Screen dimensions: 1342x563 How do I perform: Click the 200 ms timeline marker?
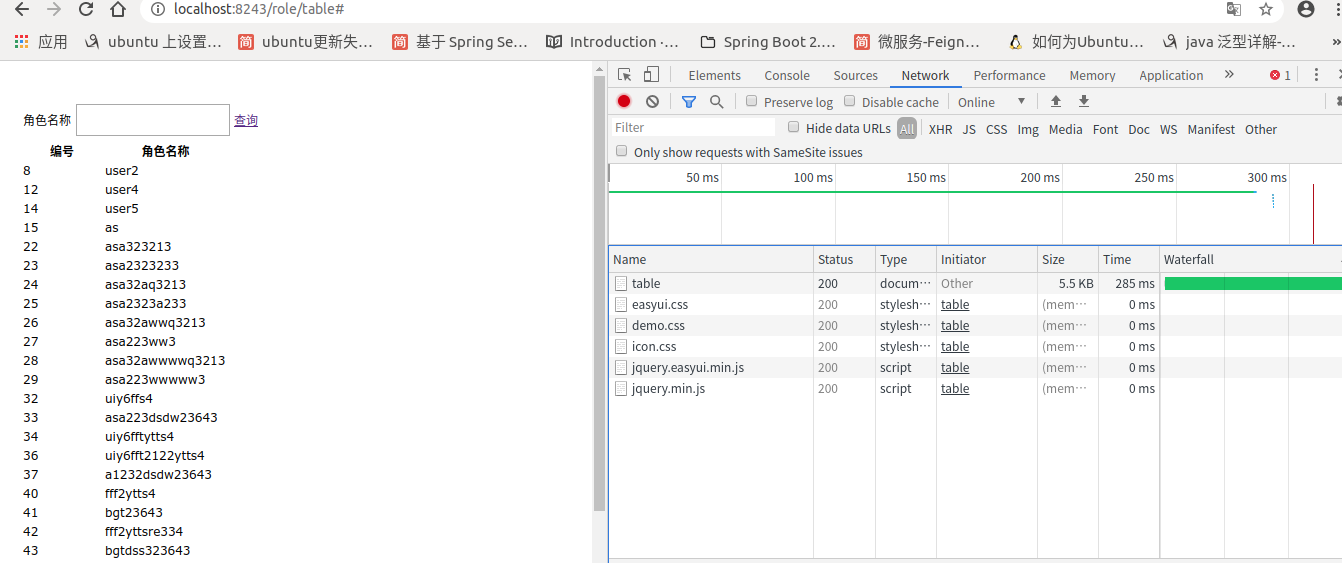point(1039,177)
